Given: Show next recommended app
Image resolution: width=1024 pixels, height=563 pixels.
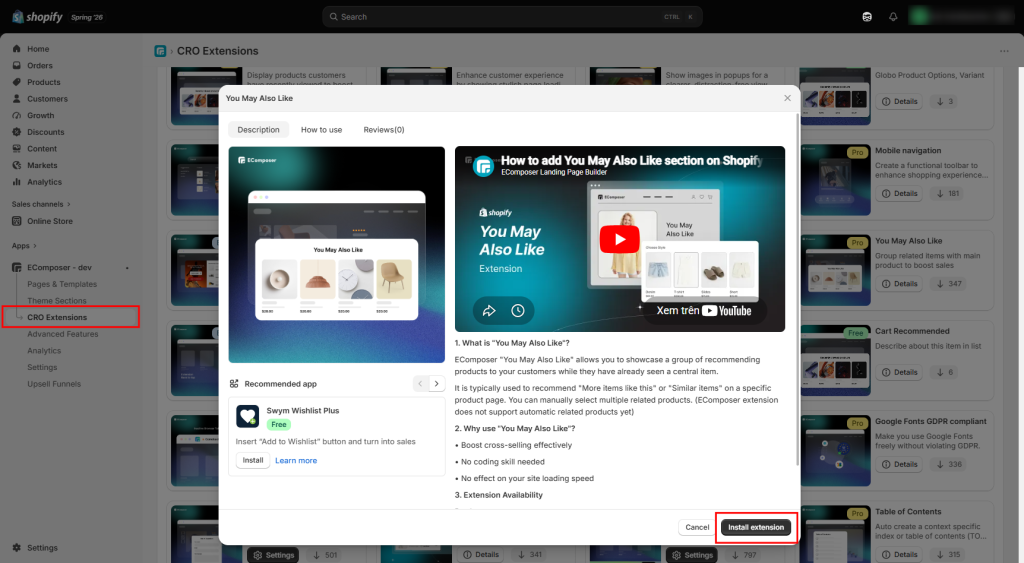Looking at the screenshot, I should click(437, 384).
